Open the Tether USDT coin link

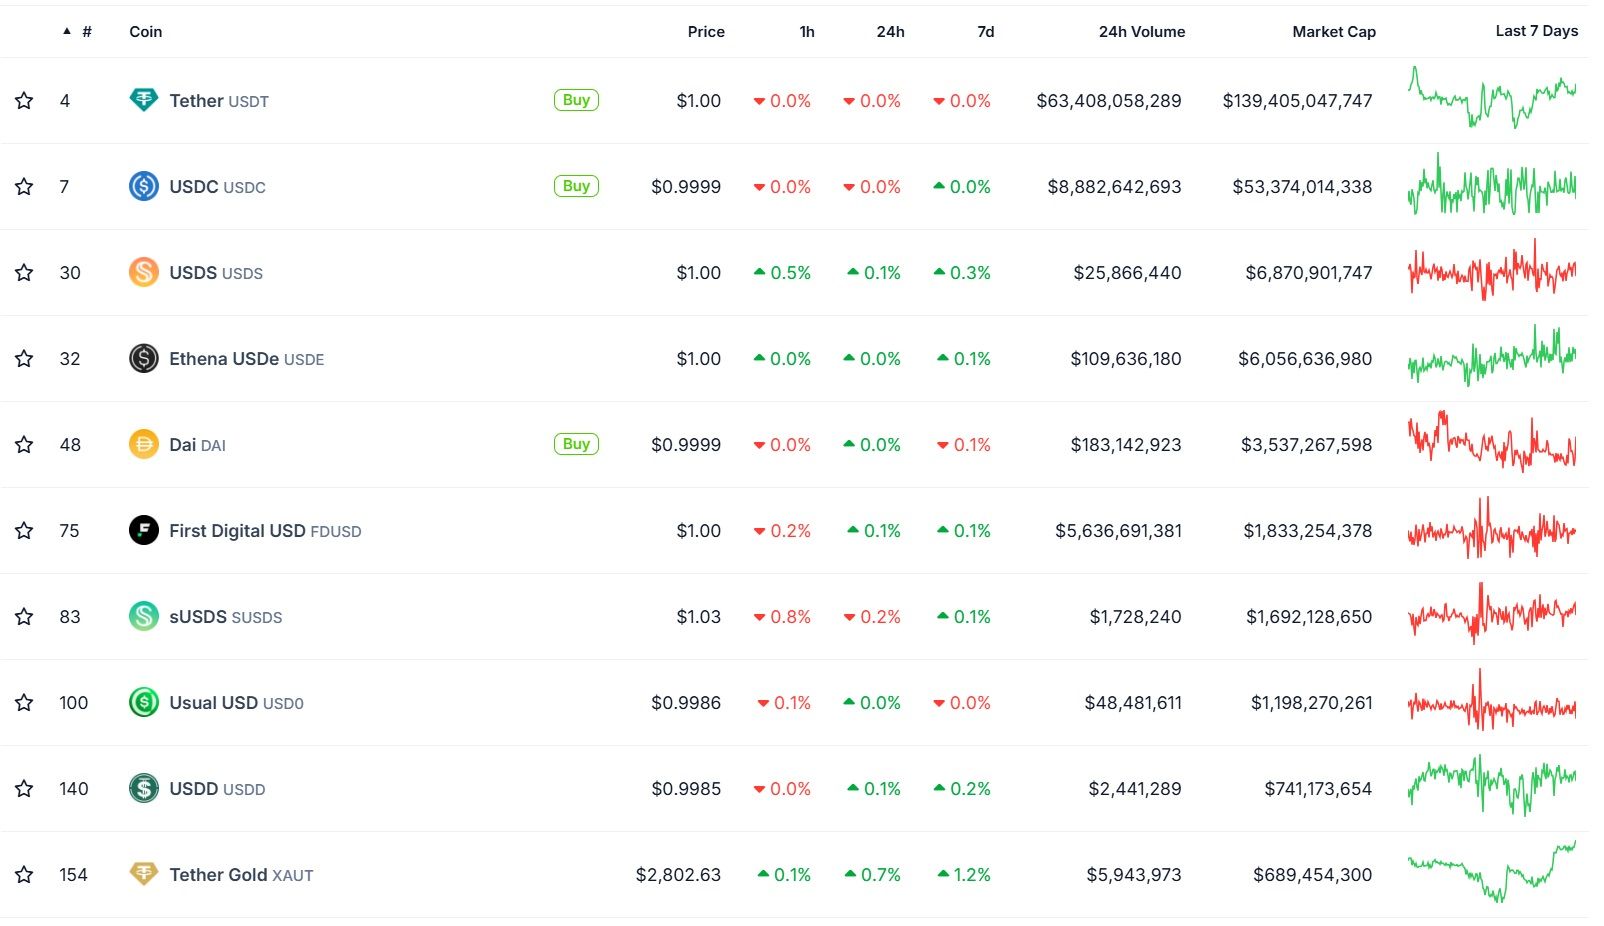tap(219, 100)
